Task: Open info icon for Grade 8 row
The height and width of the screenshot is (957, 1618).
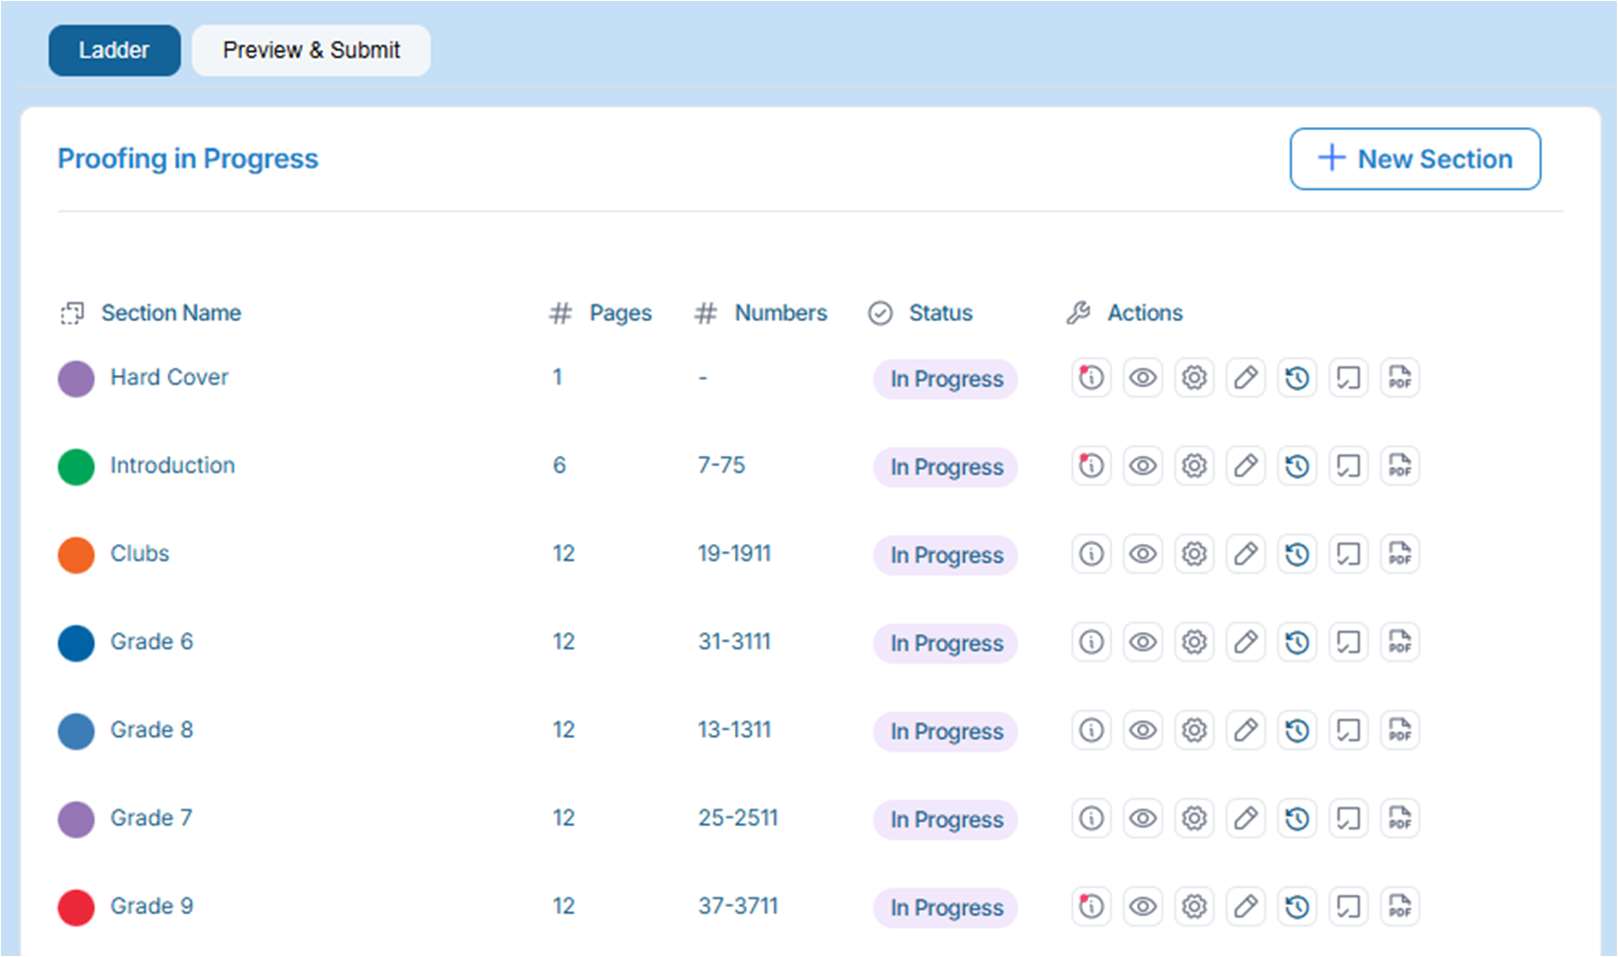Action: coord(1091,730)
